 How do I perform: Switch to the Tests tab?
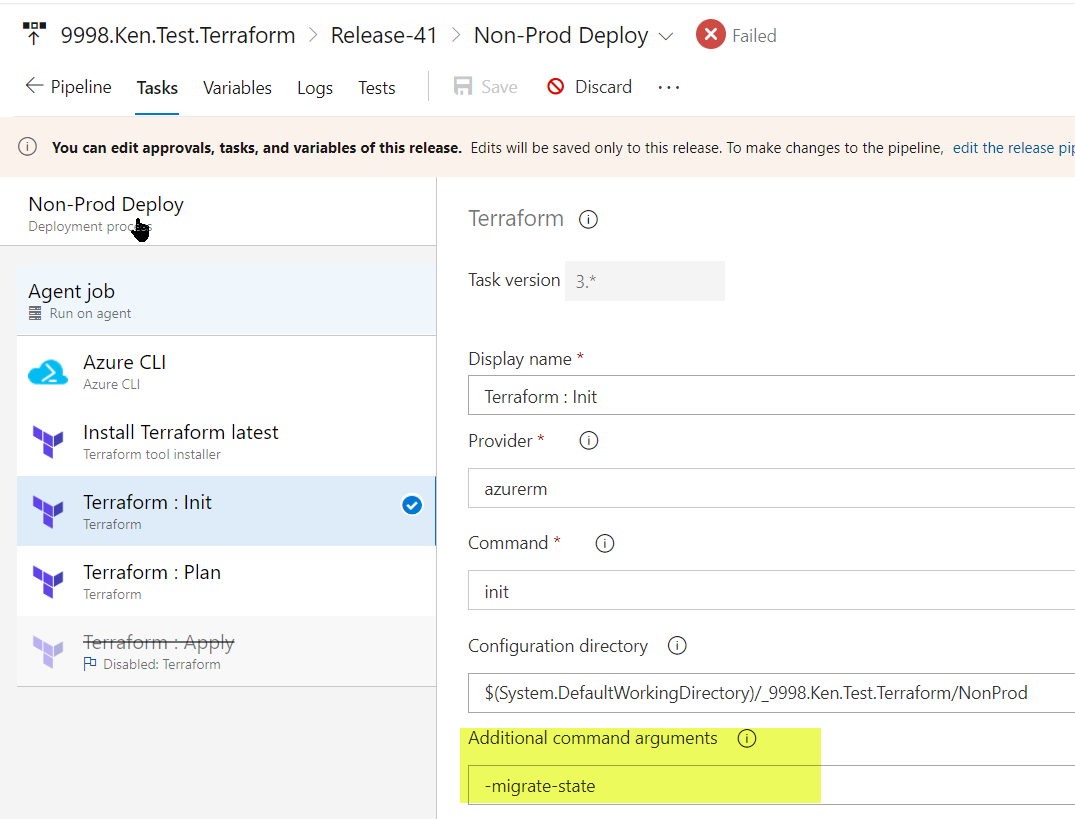376,88
